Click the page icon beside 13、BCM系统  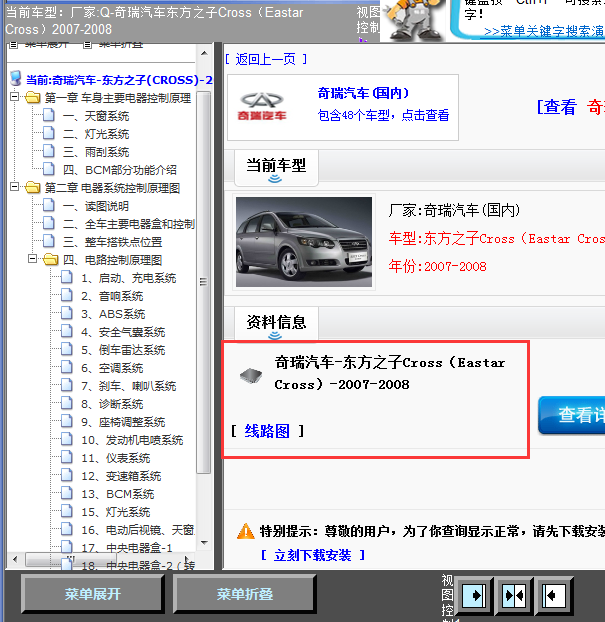(x=67, y=493)
